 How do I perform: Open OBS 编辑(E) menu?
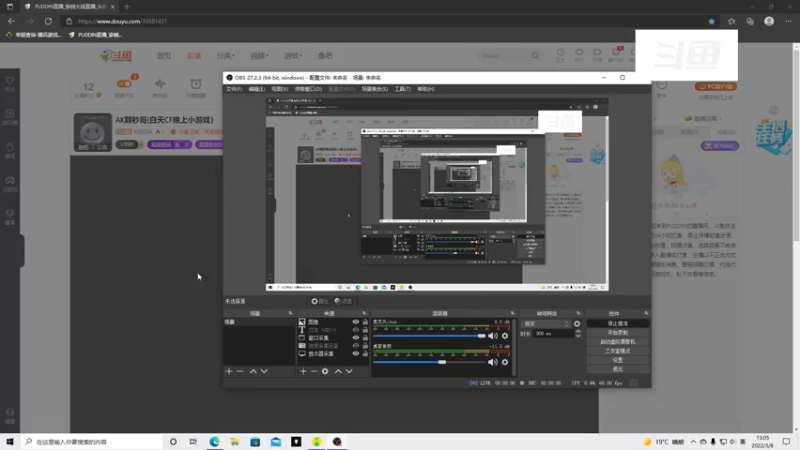pyautogui.click(x=257, y=89)
